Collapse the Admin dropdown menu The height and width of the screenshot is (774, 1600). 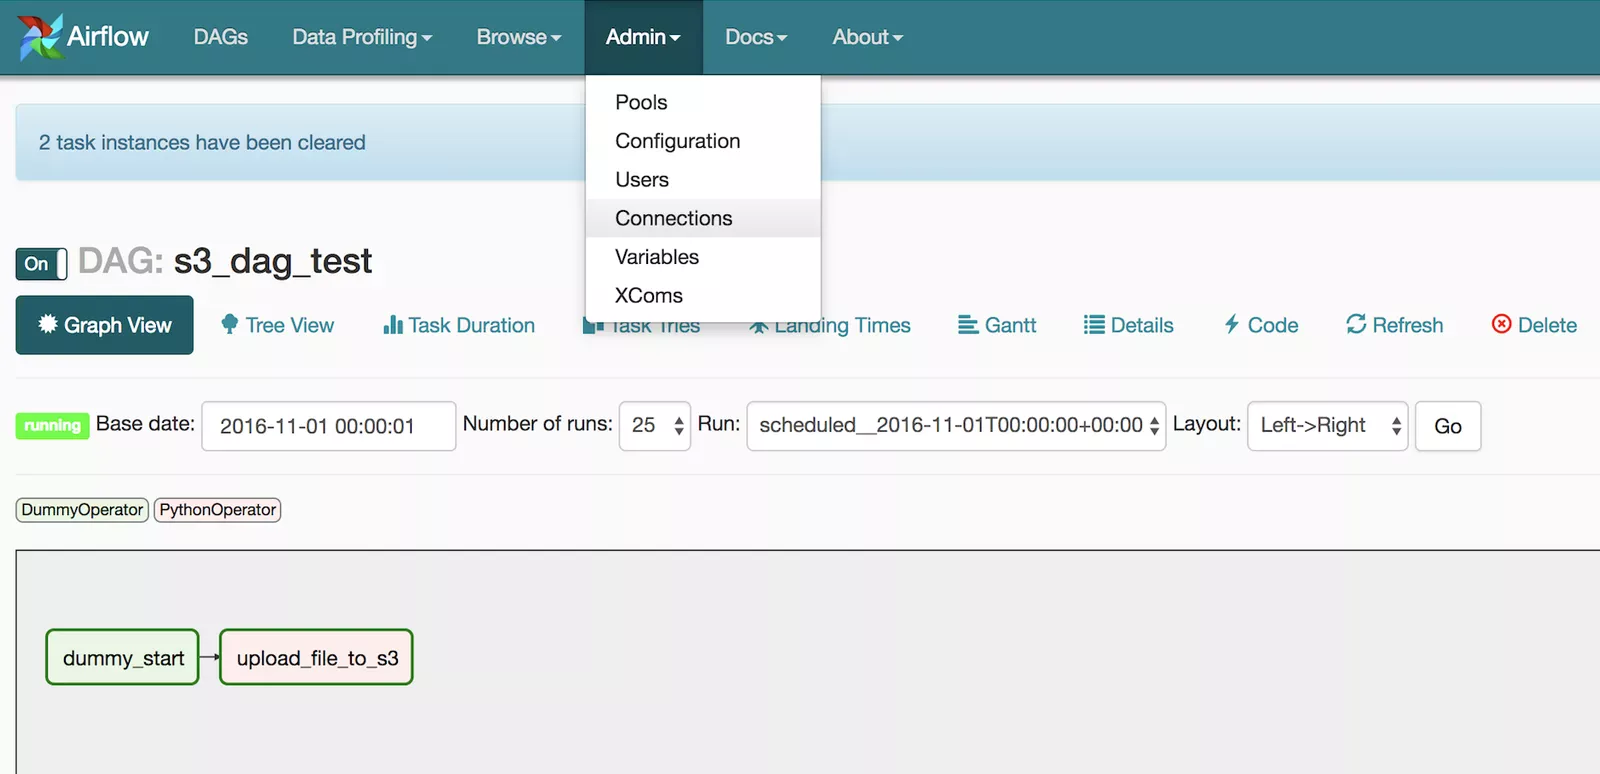[x=643, y=37]
